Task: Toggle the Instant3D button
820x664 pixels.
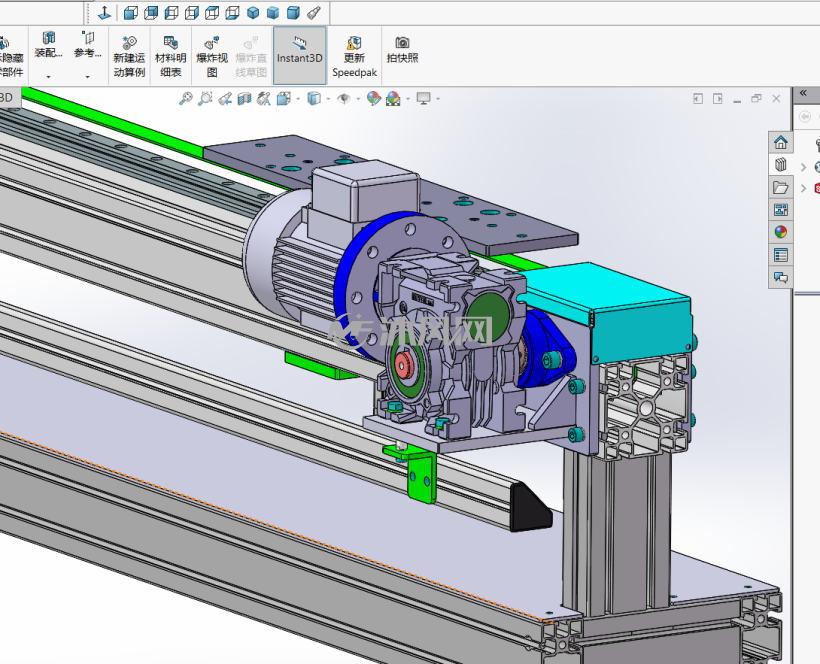Action: click(300, 55)
